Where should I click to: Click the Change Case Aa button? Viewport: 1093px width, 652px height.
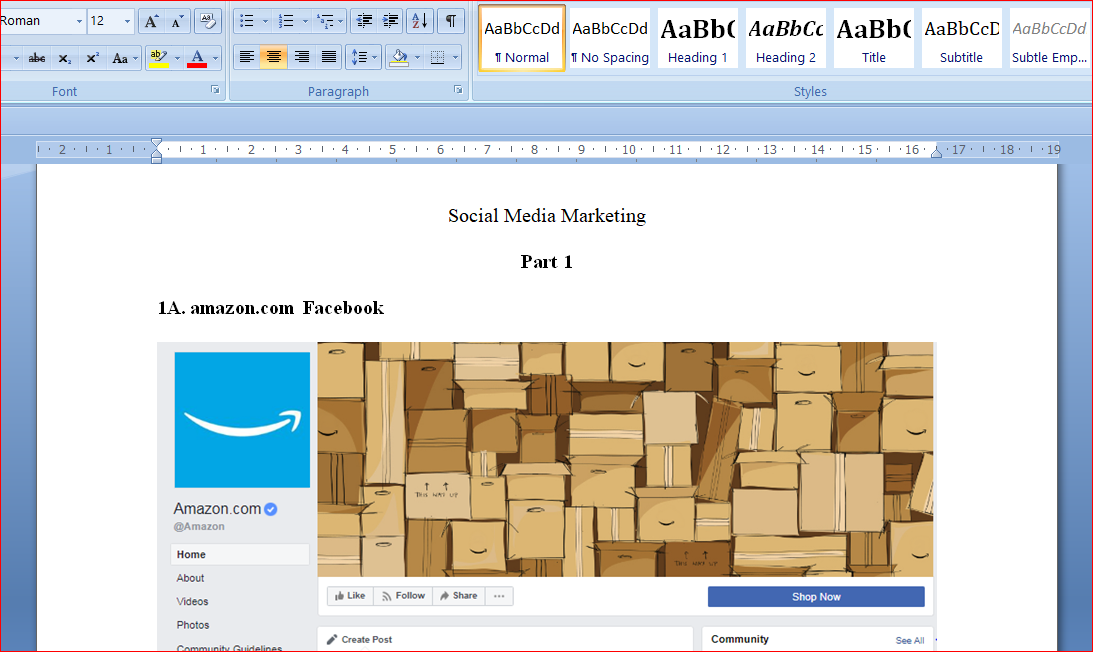pyautogui.click(x=120, y=58)
